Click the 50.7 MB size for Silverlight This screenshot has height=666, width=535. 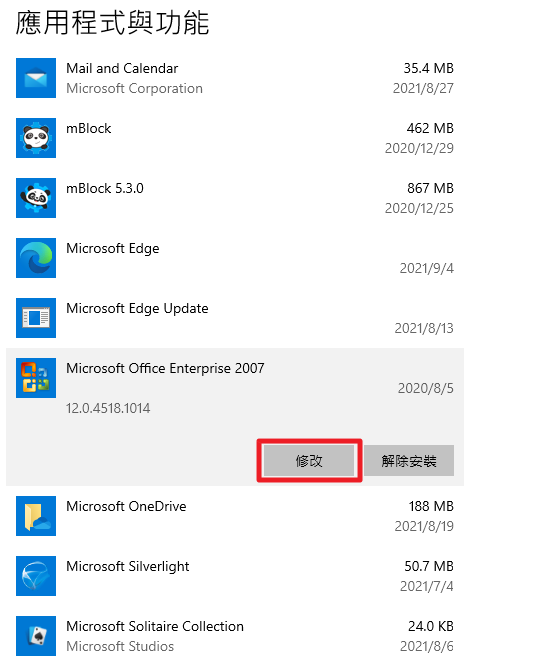(429, 566)
